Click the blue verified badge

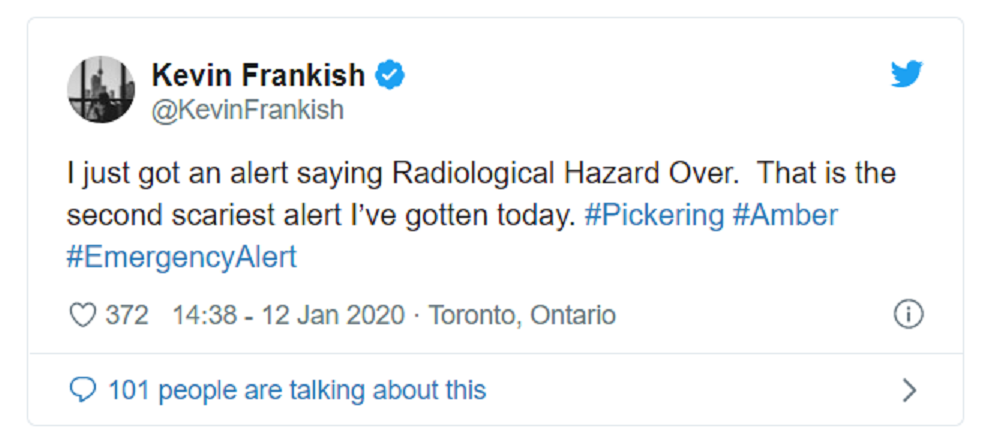(x=390, y=74)
